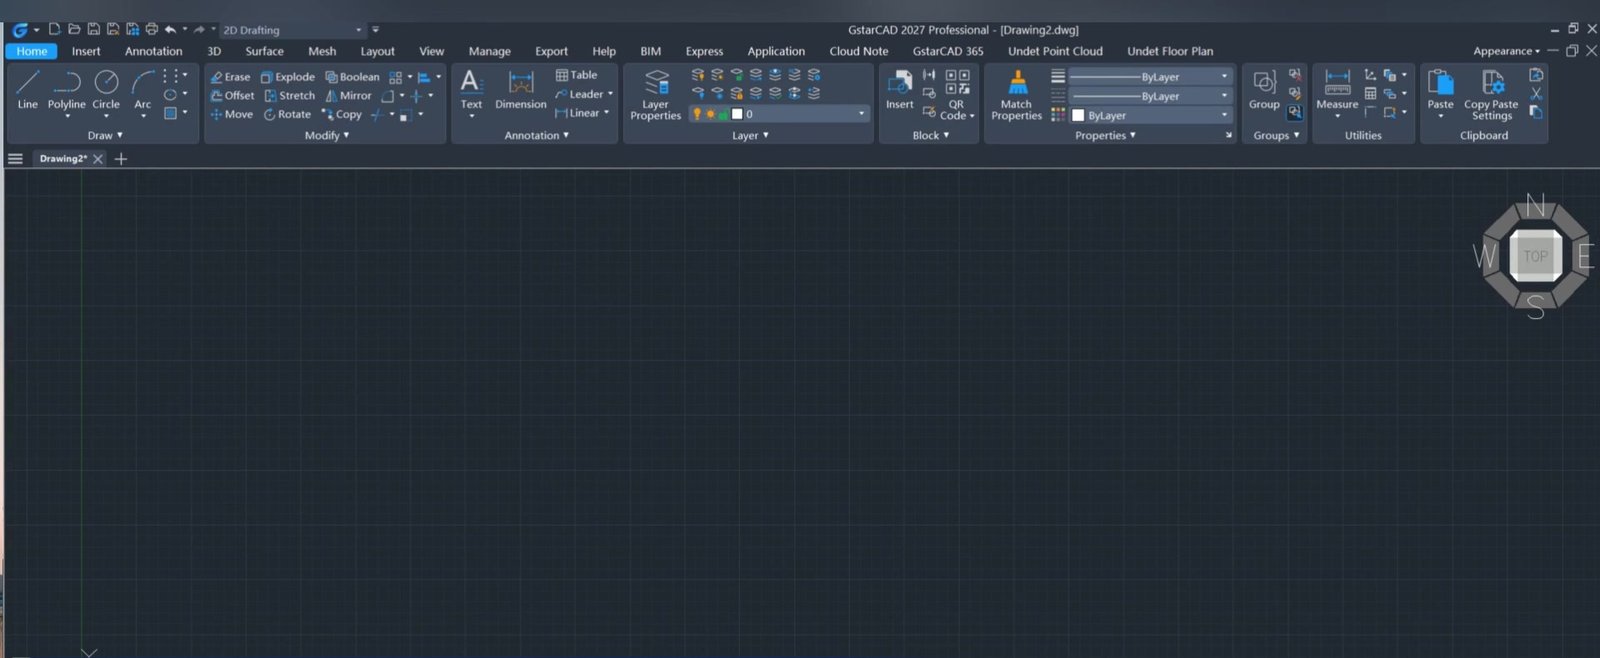Click the N compass direction on ViewCube

click(x=1536, y=206)
